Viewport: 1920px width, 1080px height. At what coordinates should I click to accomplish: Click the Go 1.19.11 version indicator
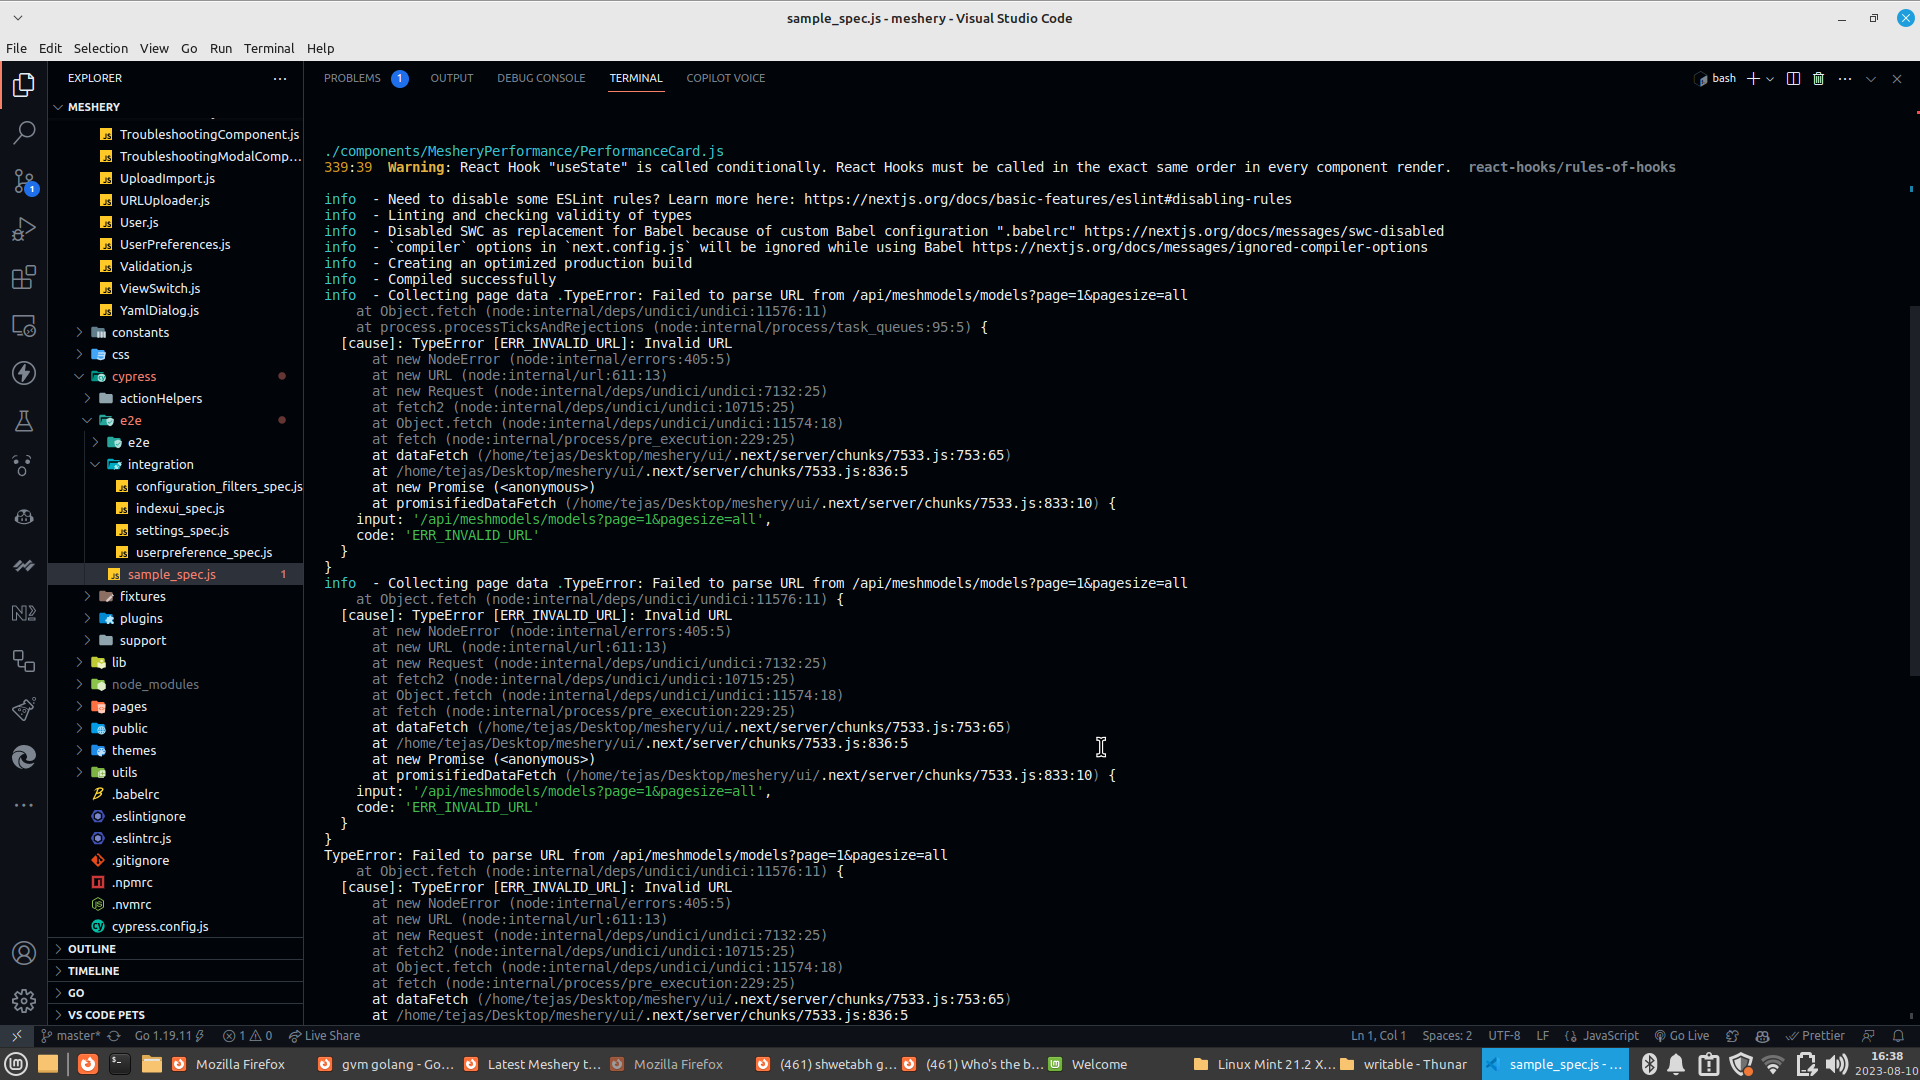click(169, 1036)
